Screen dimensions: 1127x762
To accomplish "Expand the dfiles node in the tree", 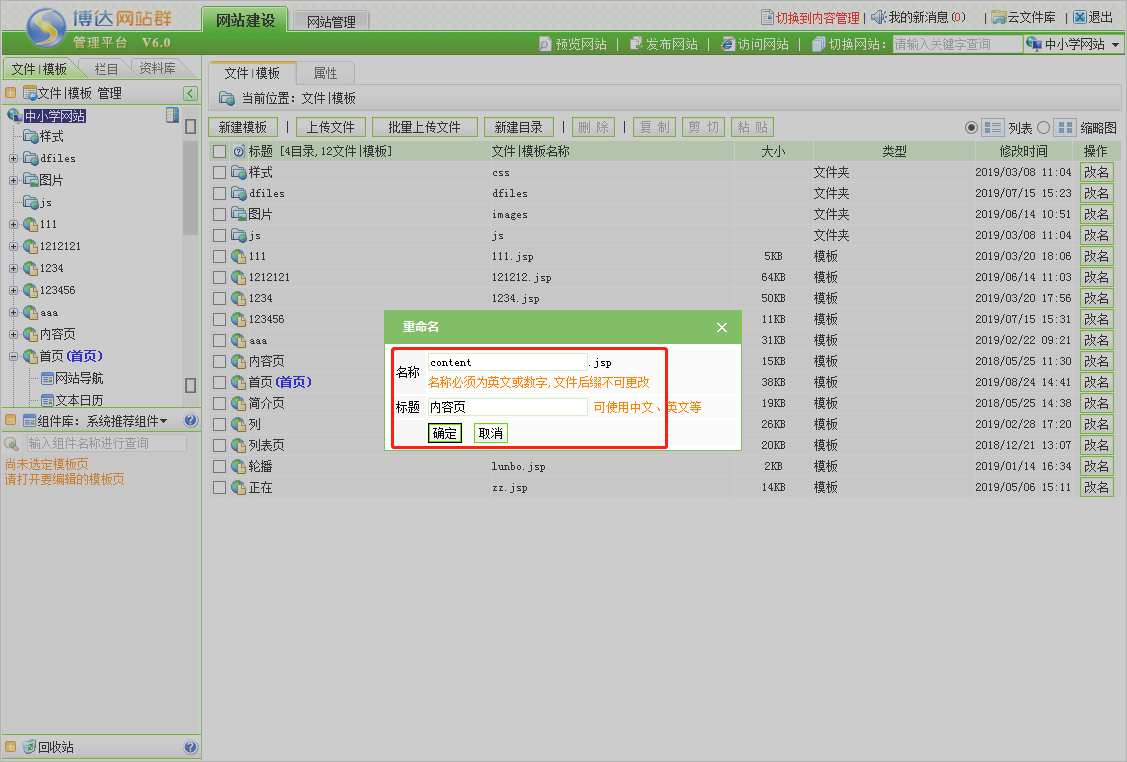I will pyautogui.click(x=13, y=158).
